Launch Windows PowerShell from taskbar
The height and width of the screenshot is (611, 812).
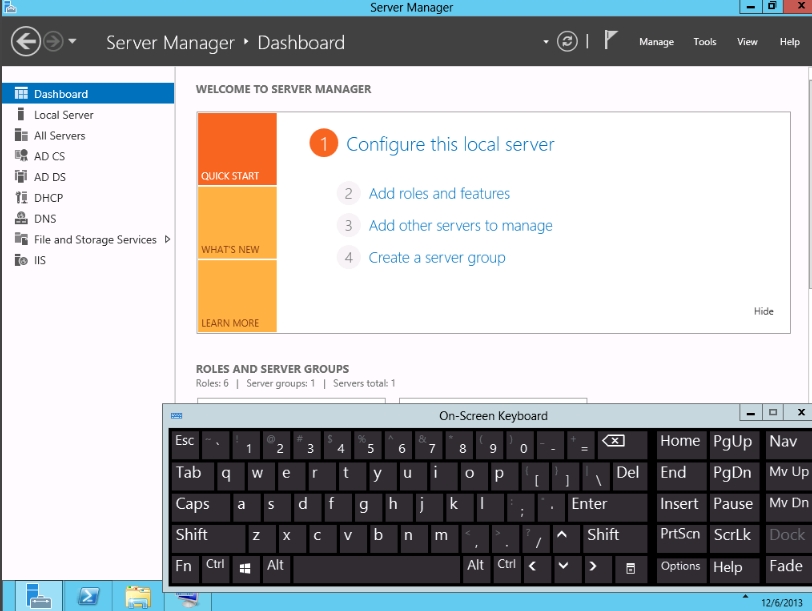[88, 597]
